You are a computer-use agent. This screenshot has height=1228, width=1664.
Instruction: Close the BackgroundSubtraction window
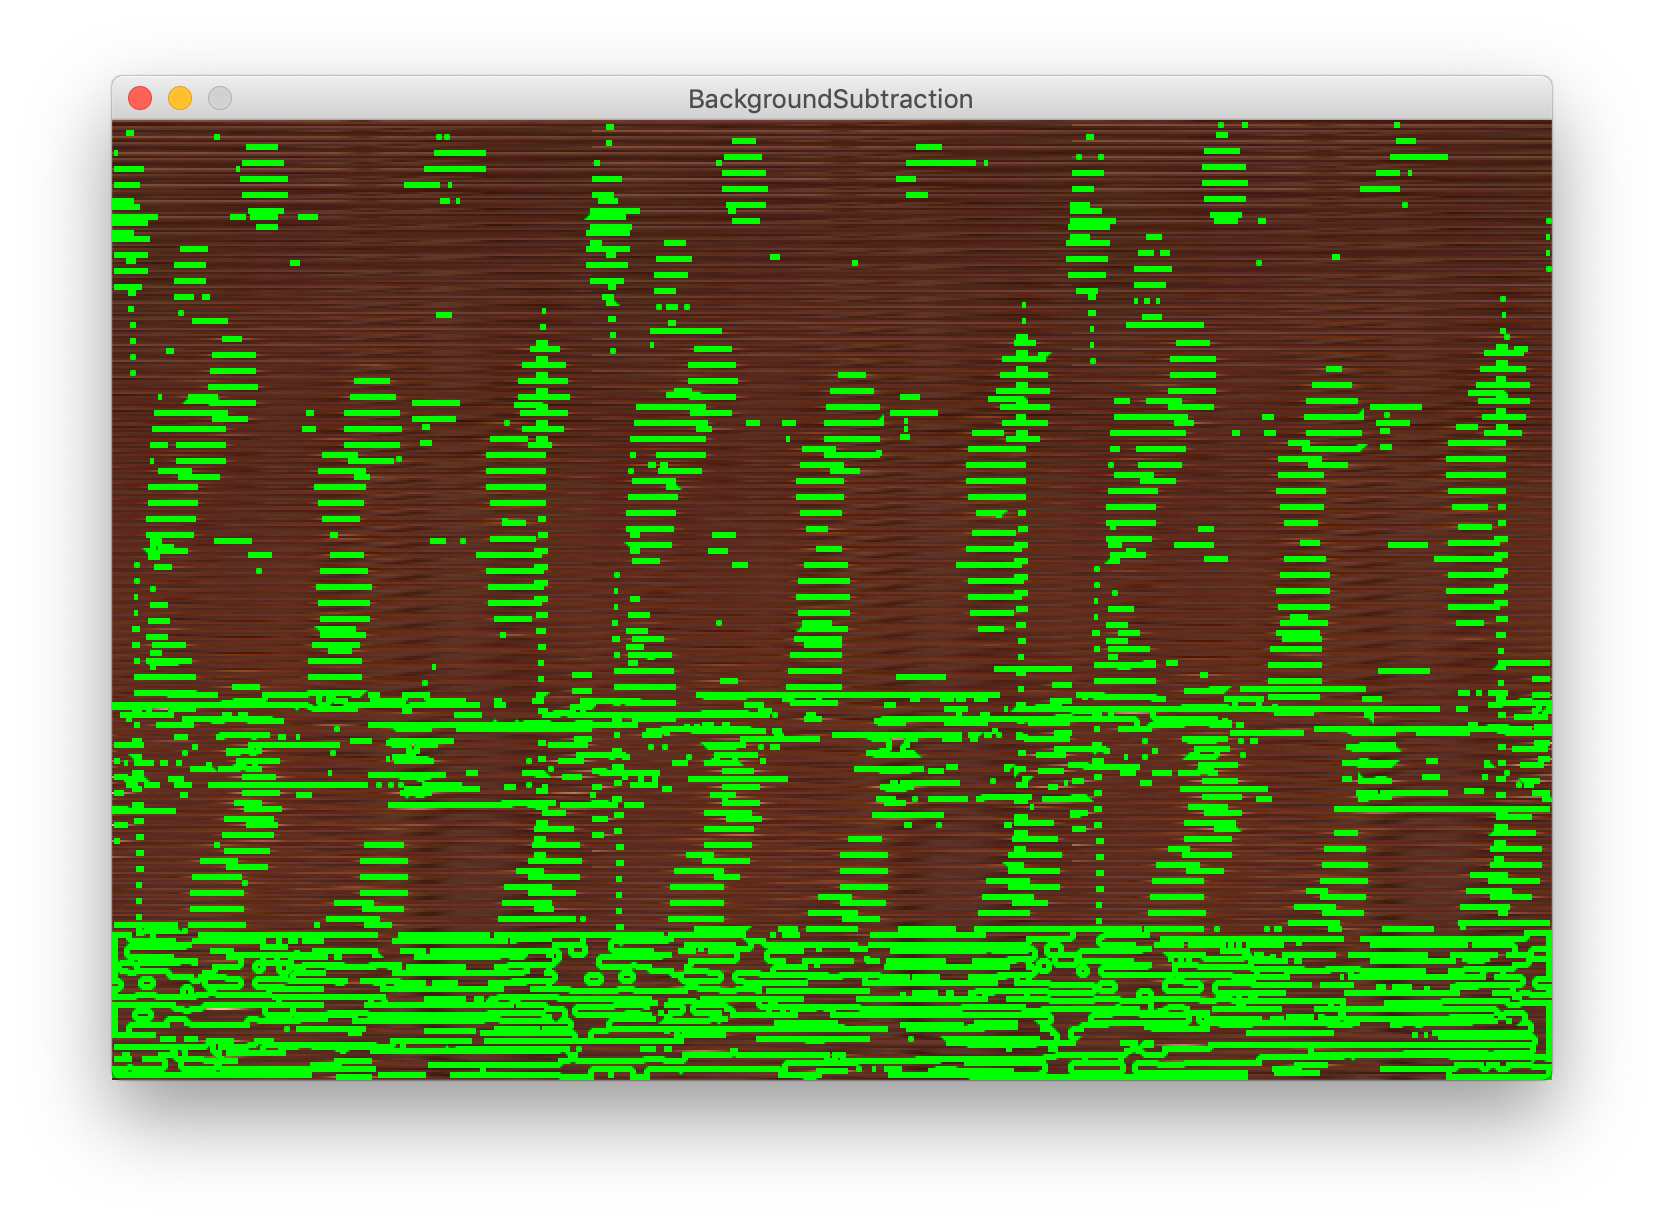point(140,98)
